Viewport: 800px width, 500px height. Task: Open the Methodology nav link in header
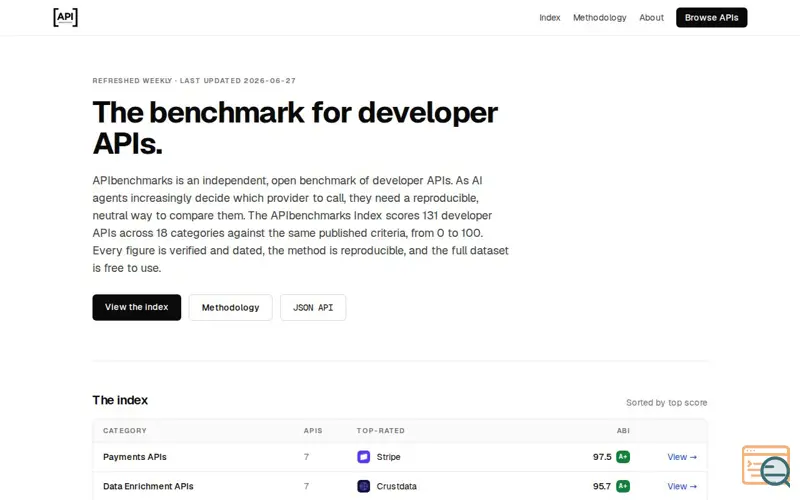coord(599,17)
